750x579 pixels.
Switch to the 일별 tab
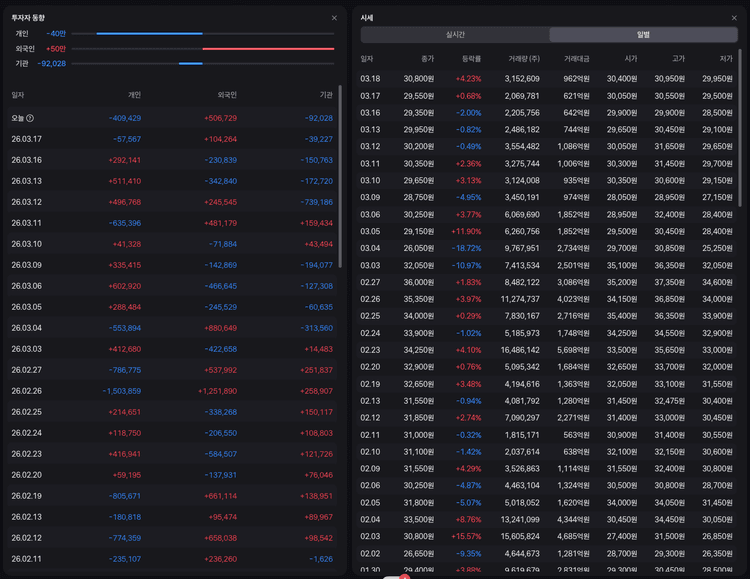click(x=643, y=34)
